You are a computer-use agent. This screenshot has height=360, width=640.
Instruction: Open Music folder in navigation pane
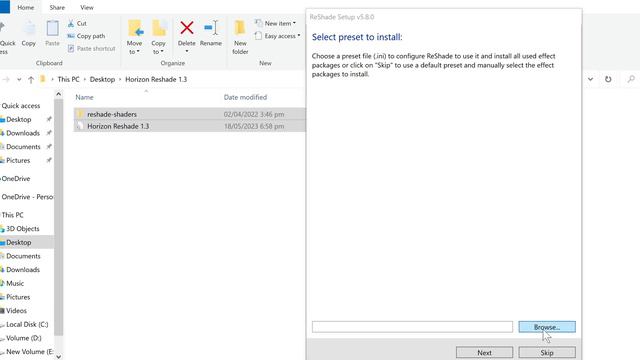coord(15,283)
